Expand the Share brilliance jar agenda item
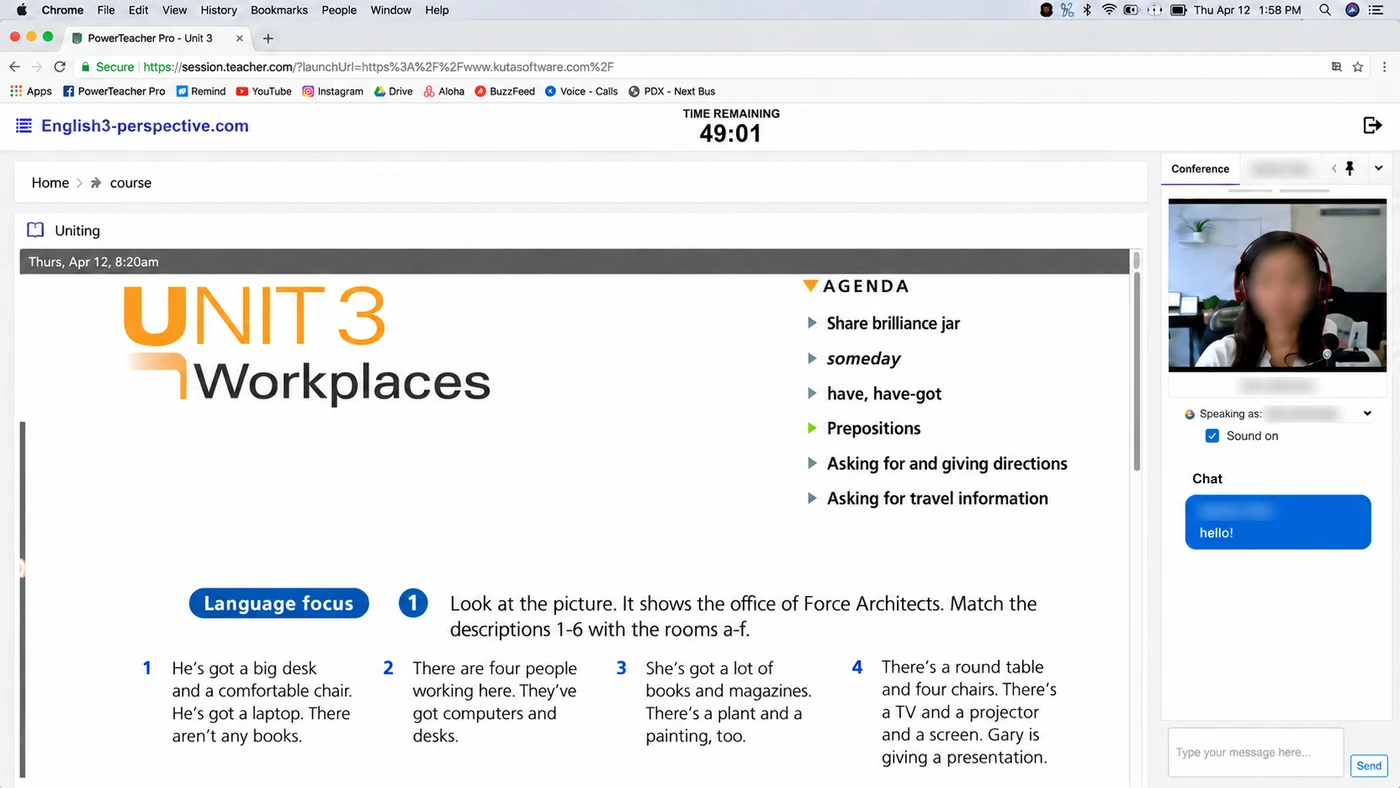Viewport: 1400px width, 788px height. tap(812, 323)
